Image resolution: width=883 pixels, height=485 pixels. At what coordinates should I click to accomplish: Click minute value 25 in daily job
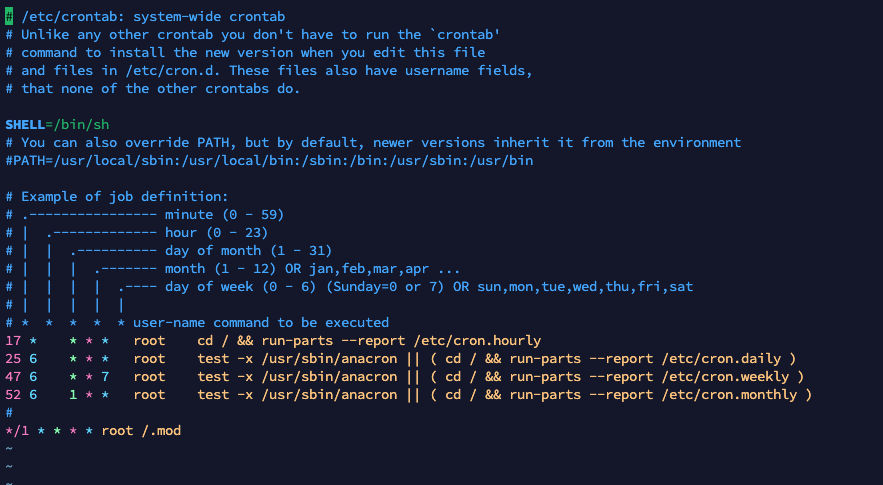tap(13, 359)
